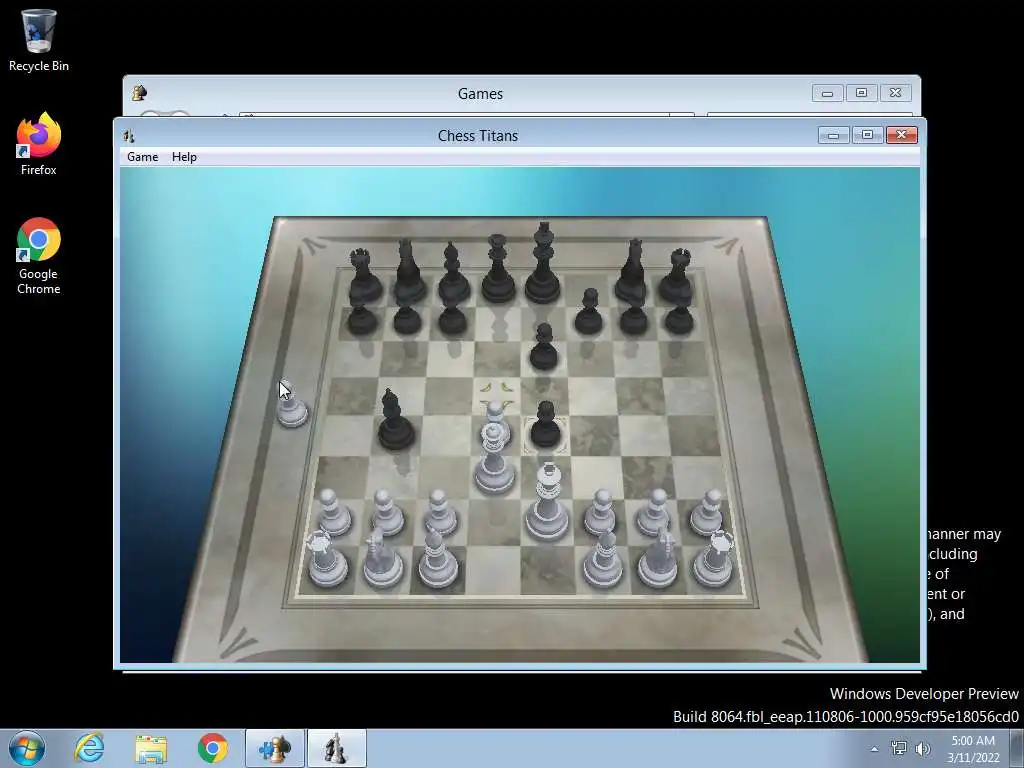This screenshot has height=768, width=1024.
Task: Click the white rook in the bottom-left corner
Action: coord(326,559)
